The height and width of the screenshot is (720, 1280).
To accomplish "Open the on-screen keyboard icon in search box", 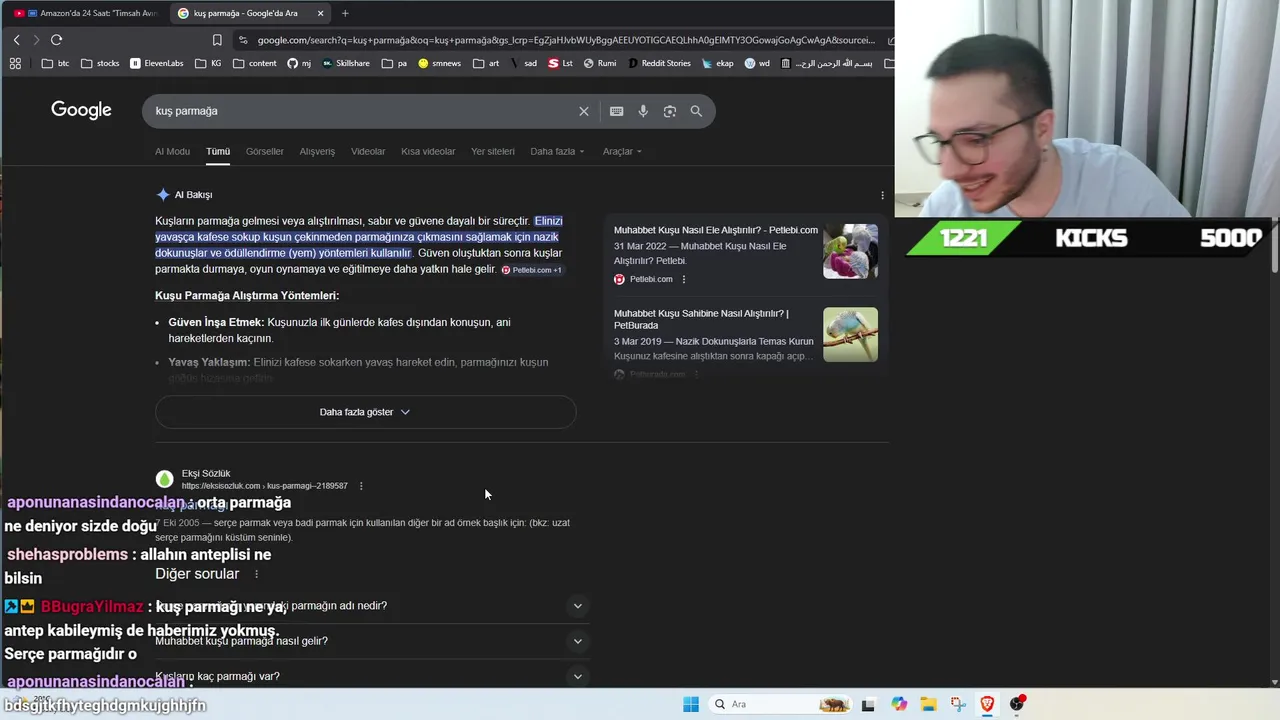I will click(617, 111).
